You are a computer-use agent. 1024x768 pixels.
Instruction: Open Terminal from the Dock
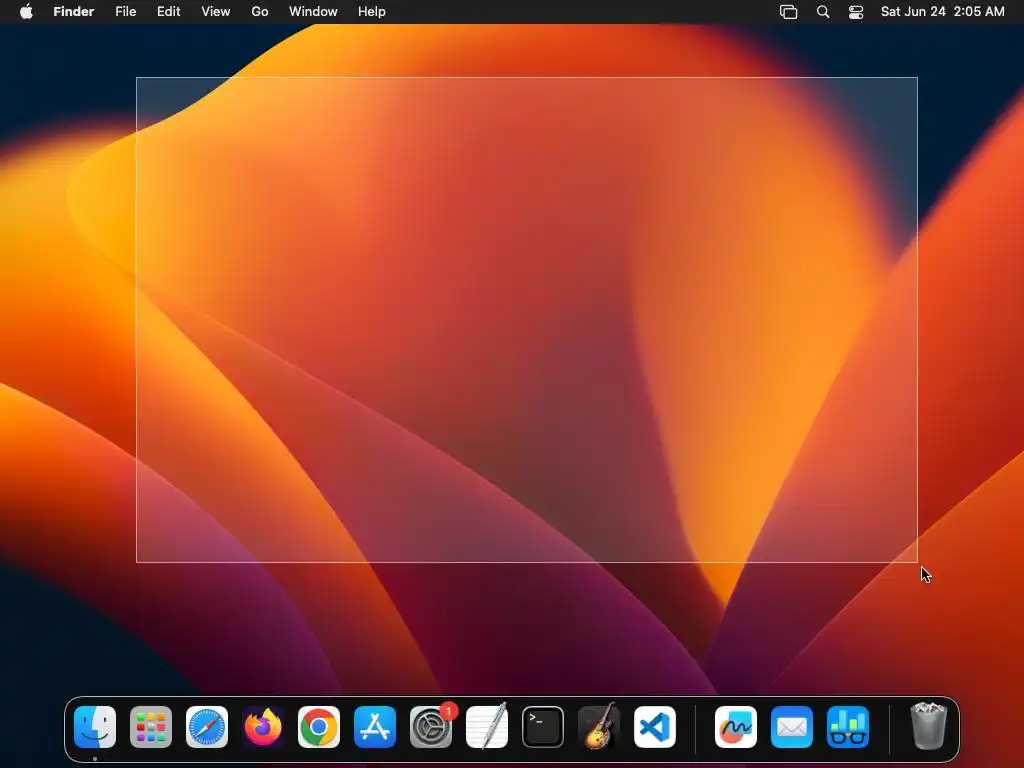[x=543, y=727]
